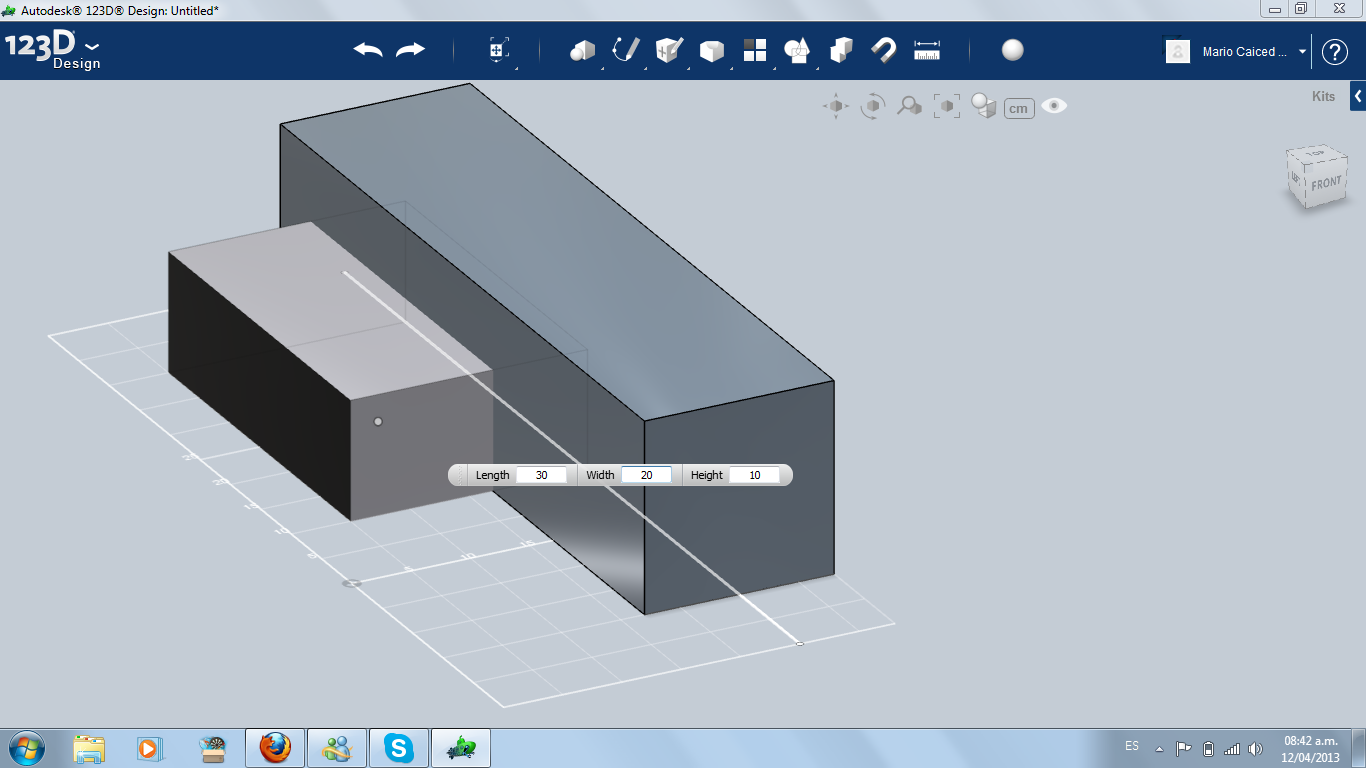Click the user profile avatar
The height and width of the screenshot is (768, 1366).
(x=1178, y=51)
